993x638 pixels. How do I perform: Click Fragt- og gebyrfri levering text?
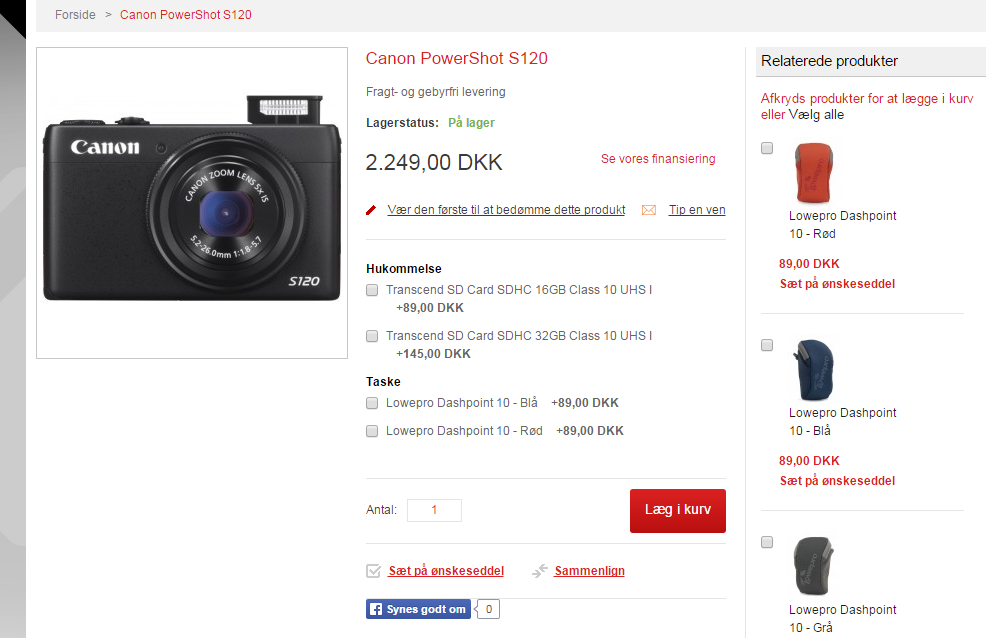436,92
